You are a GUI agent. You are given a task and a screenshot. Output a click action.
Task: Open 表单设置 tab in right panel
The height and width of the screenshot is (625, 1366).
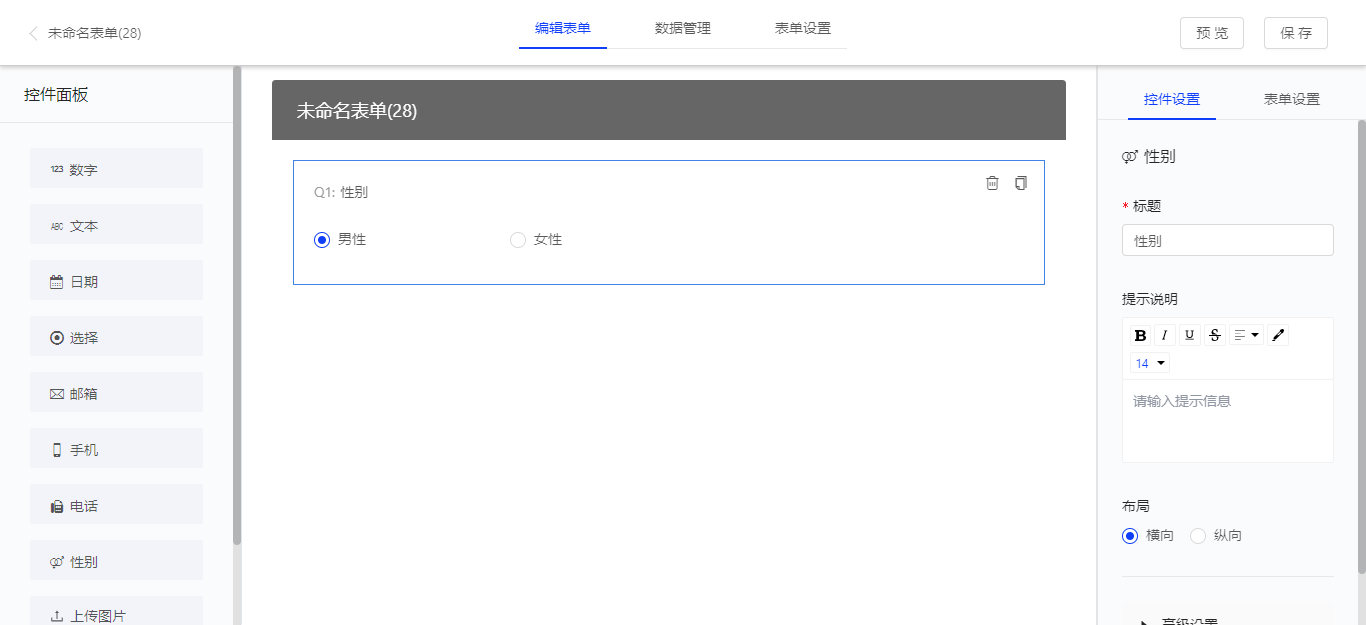coord(1292,99)
